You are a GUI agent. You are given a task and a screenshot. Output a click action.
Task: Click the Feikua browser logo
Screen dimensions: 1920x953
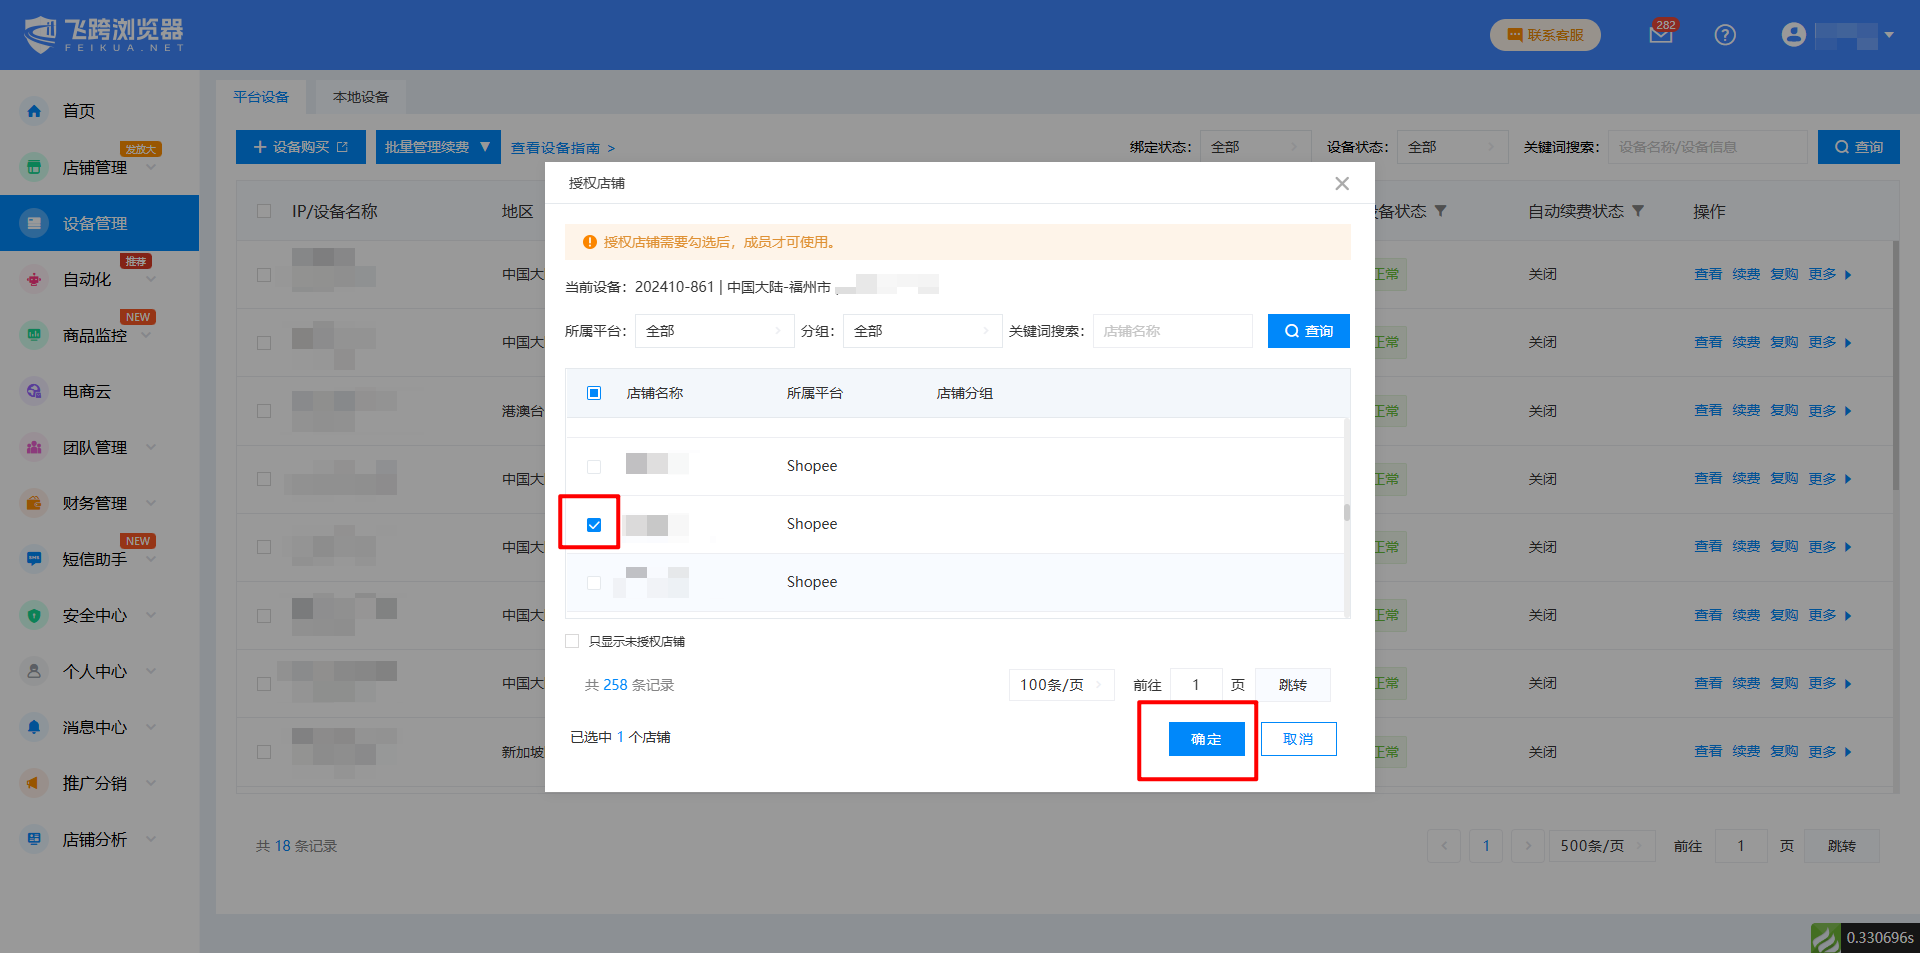coord(104,35)
